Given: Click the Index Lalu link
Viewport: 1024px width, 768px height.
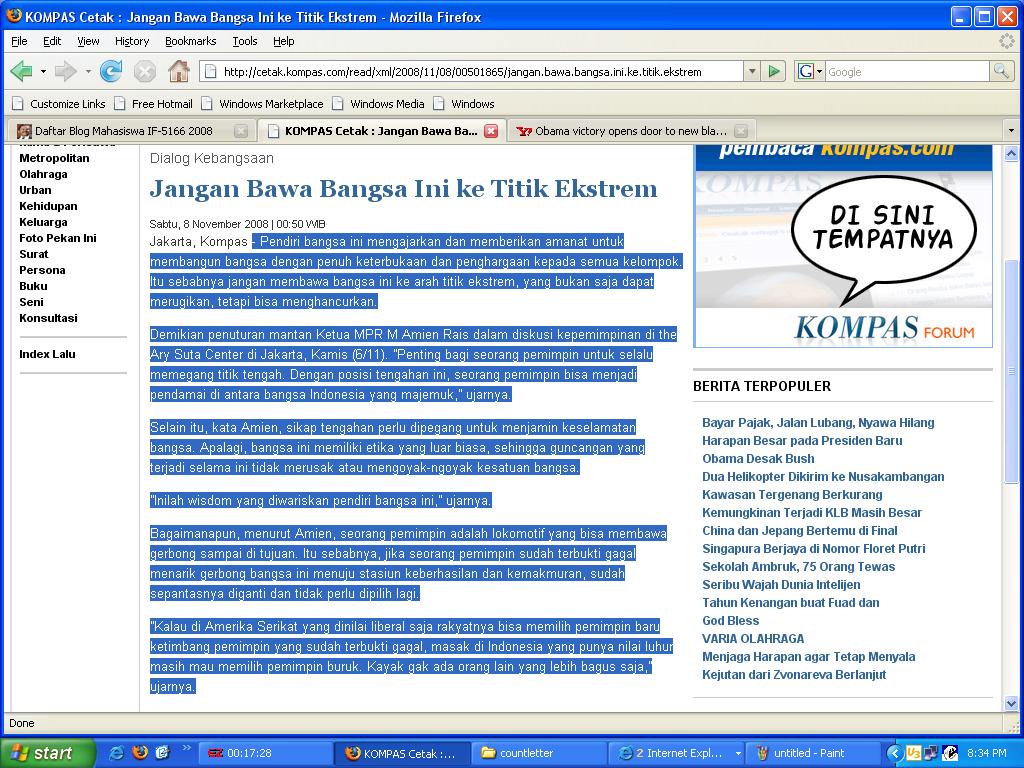Looking at the screenshot, I should coord(48,354).
